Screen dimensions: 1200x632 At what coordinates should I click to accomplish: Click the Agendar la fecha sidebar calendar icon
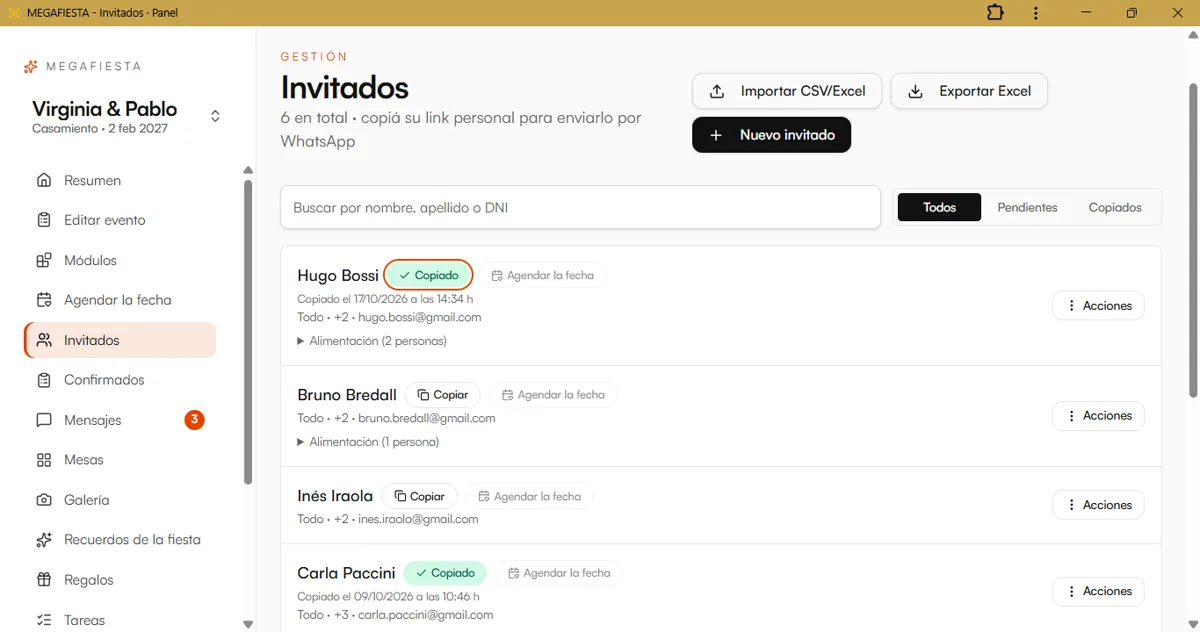coord(44,300)
